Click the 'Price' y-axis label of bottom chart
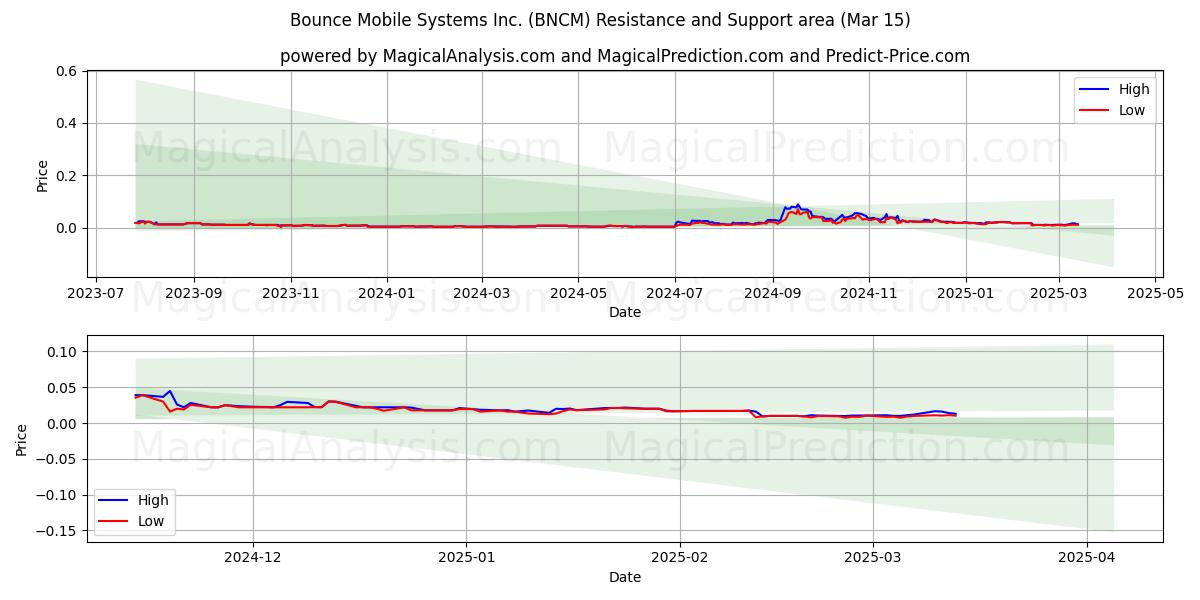The image size is (1200, 600). (x=22, y=439)
